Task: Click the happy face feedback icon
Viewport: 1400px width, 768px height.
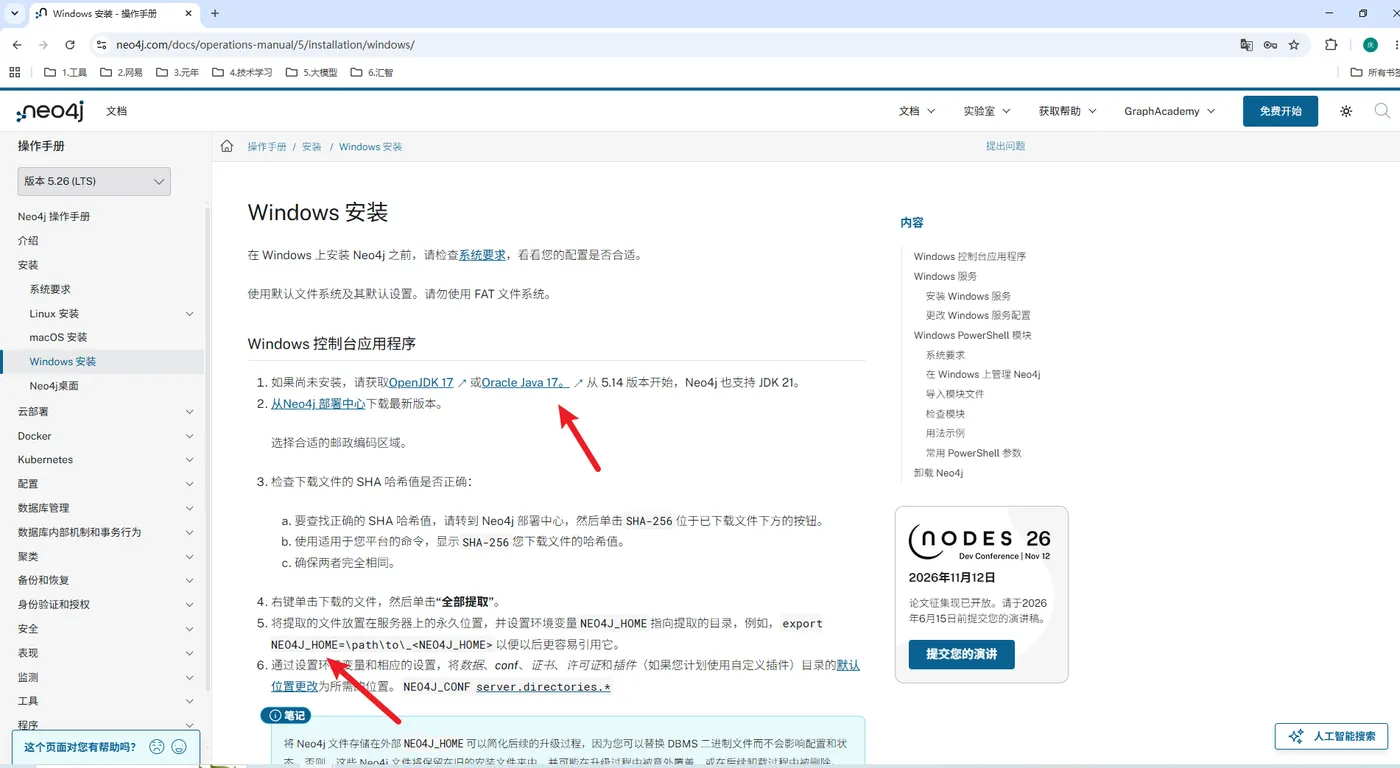Action: coord(179,746)
